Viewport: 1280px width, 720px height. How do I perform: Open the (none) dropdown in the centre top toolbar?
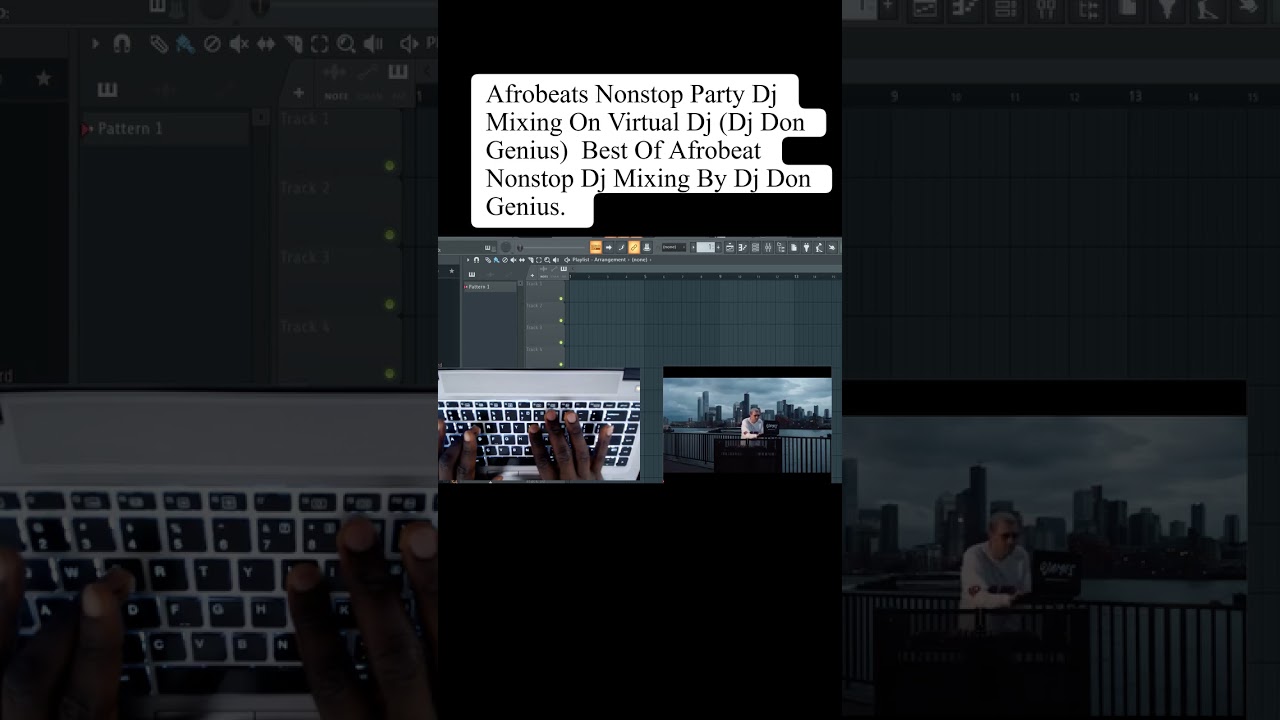click(x=674, y=247)
